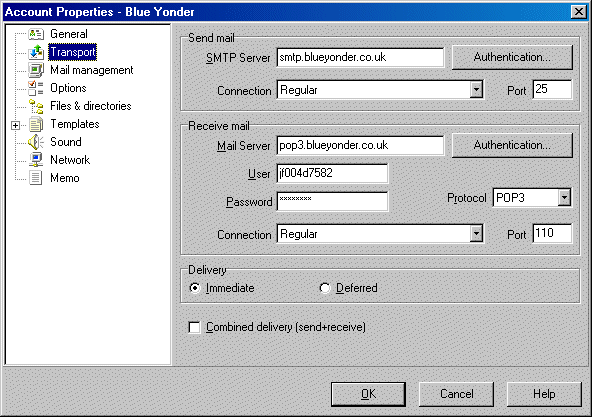Screen dimensions: 592x417
Task: Open the Protocol POP3 dropdown
Action: tap(564, 198)
